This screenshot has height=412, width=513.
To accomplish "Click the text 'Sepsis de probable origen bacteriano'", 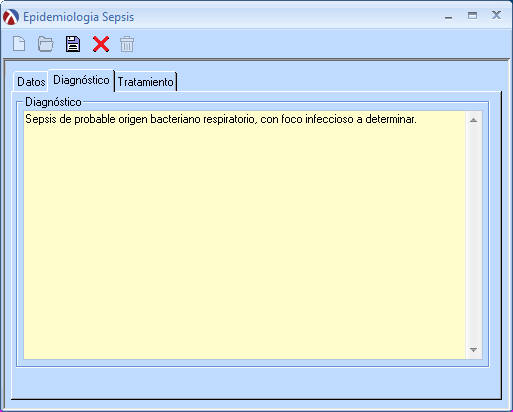I will [113, 119].
